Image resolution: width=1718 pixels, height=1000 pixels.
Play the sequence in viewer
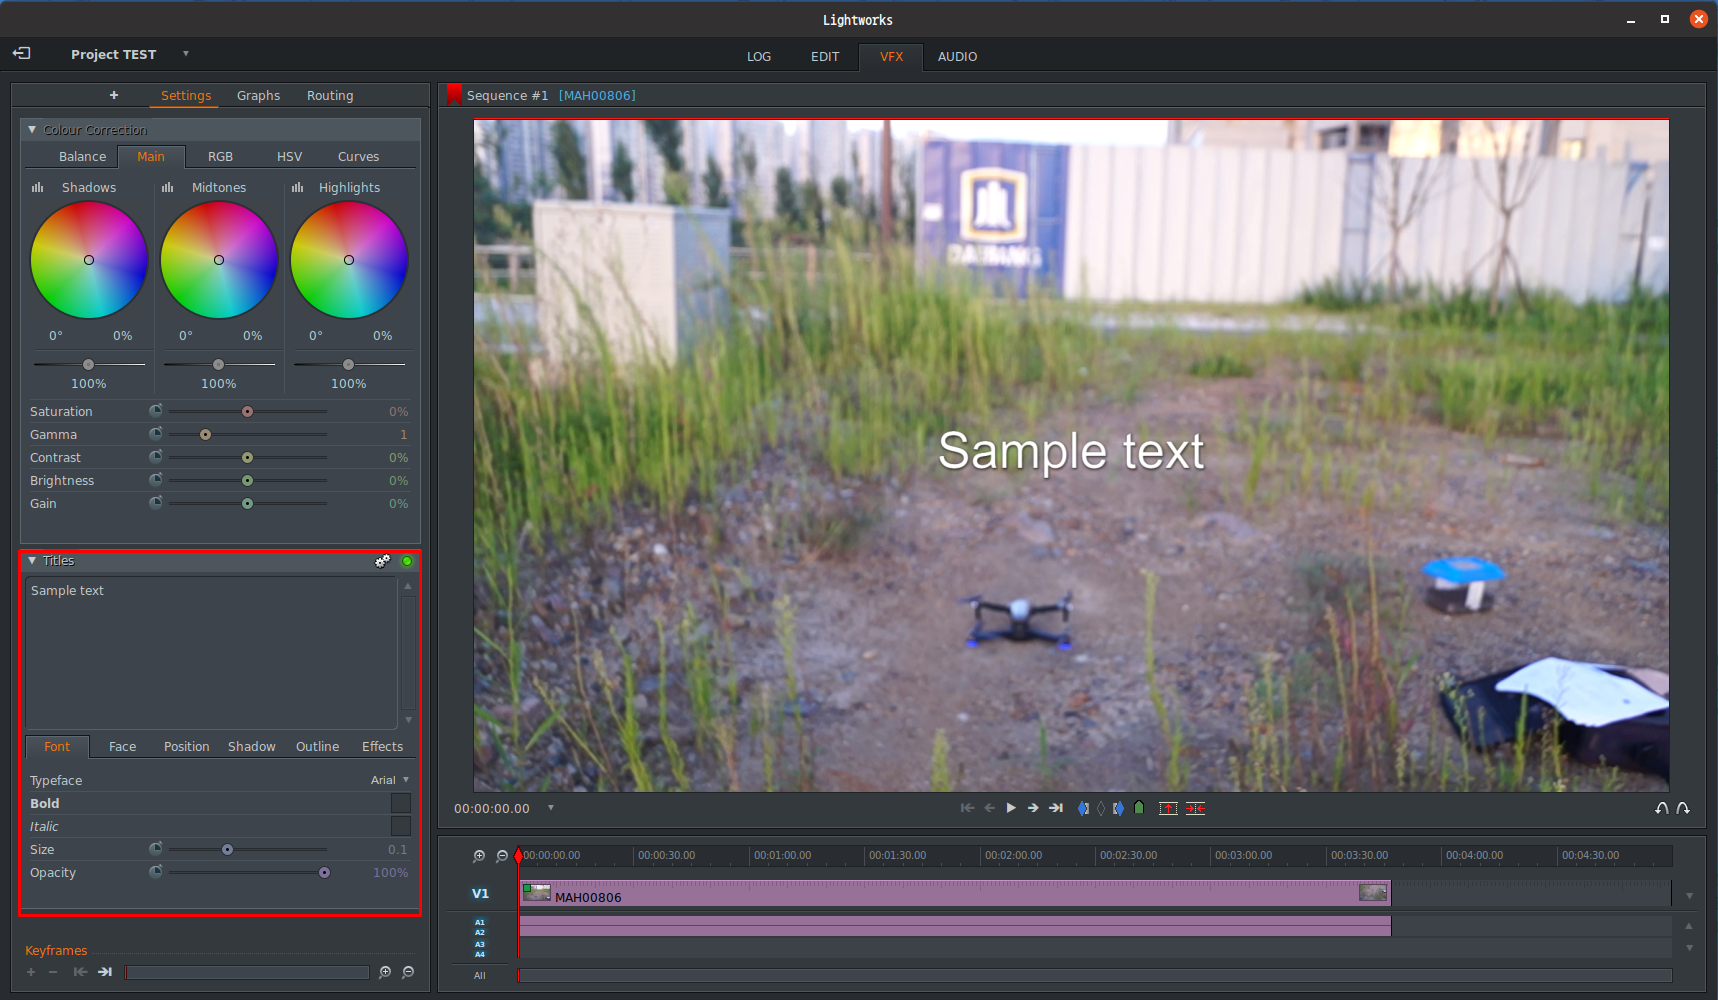(1011, 808)
